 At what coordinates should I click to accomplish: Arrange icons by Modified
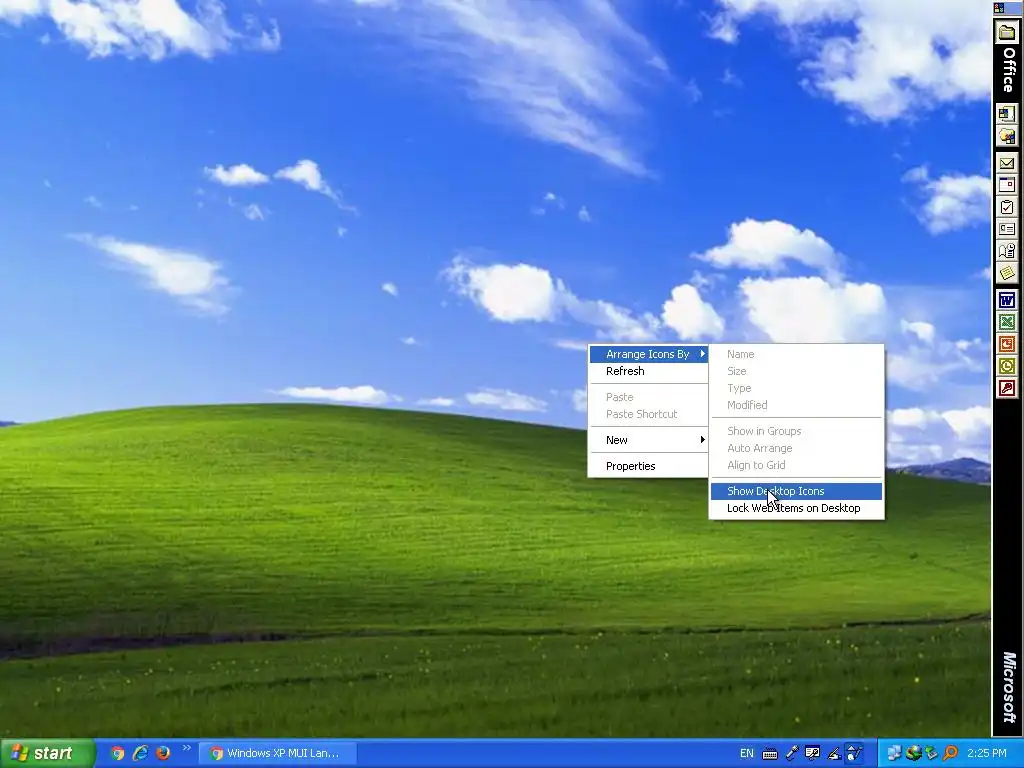point(796,405)
